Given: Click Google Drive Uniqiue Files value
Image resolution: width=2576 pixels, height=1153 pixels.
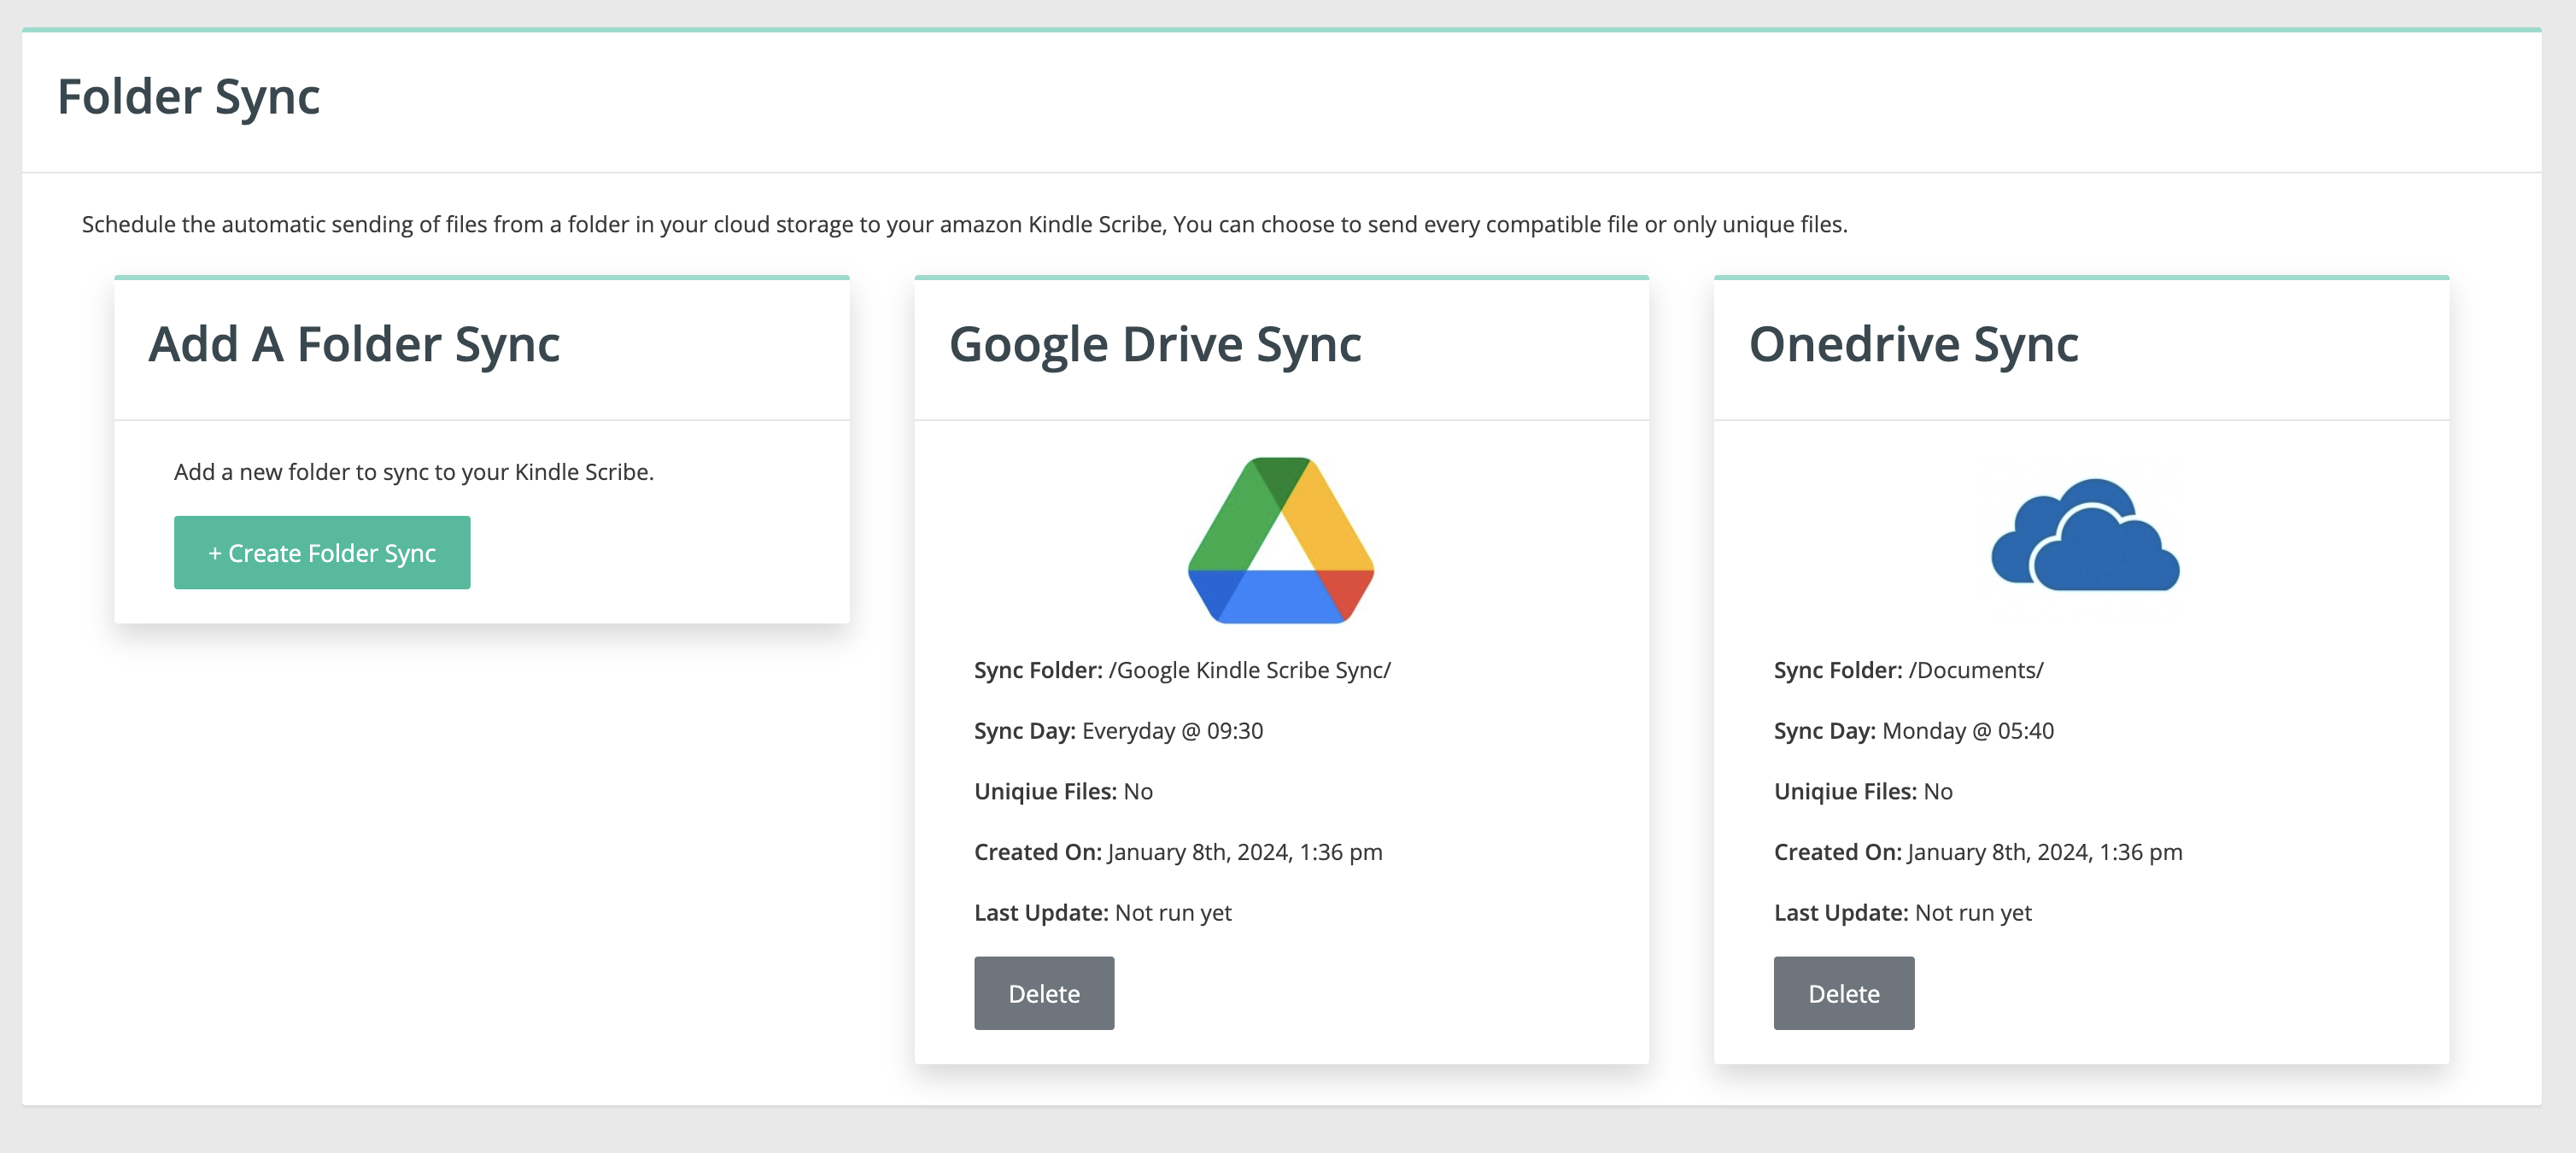Looking at the screenshot, I should click(1138, 792).
